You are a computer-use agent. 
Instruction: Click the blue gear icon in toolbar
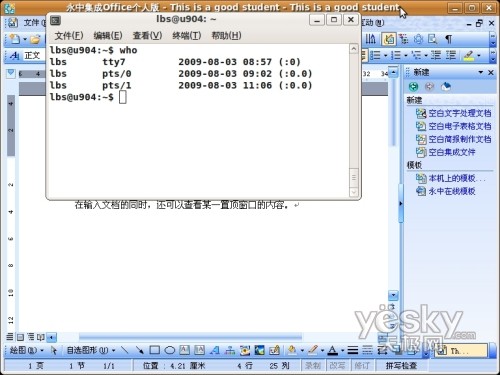pyautogui.click(x=418, y=39)
